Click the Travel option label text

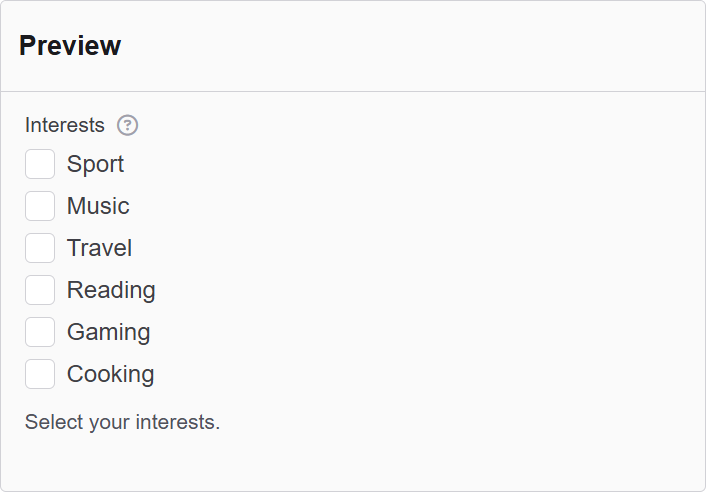(99, 248)
